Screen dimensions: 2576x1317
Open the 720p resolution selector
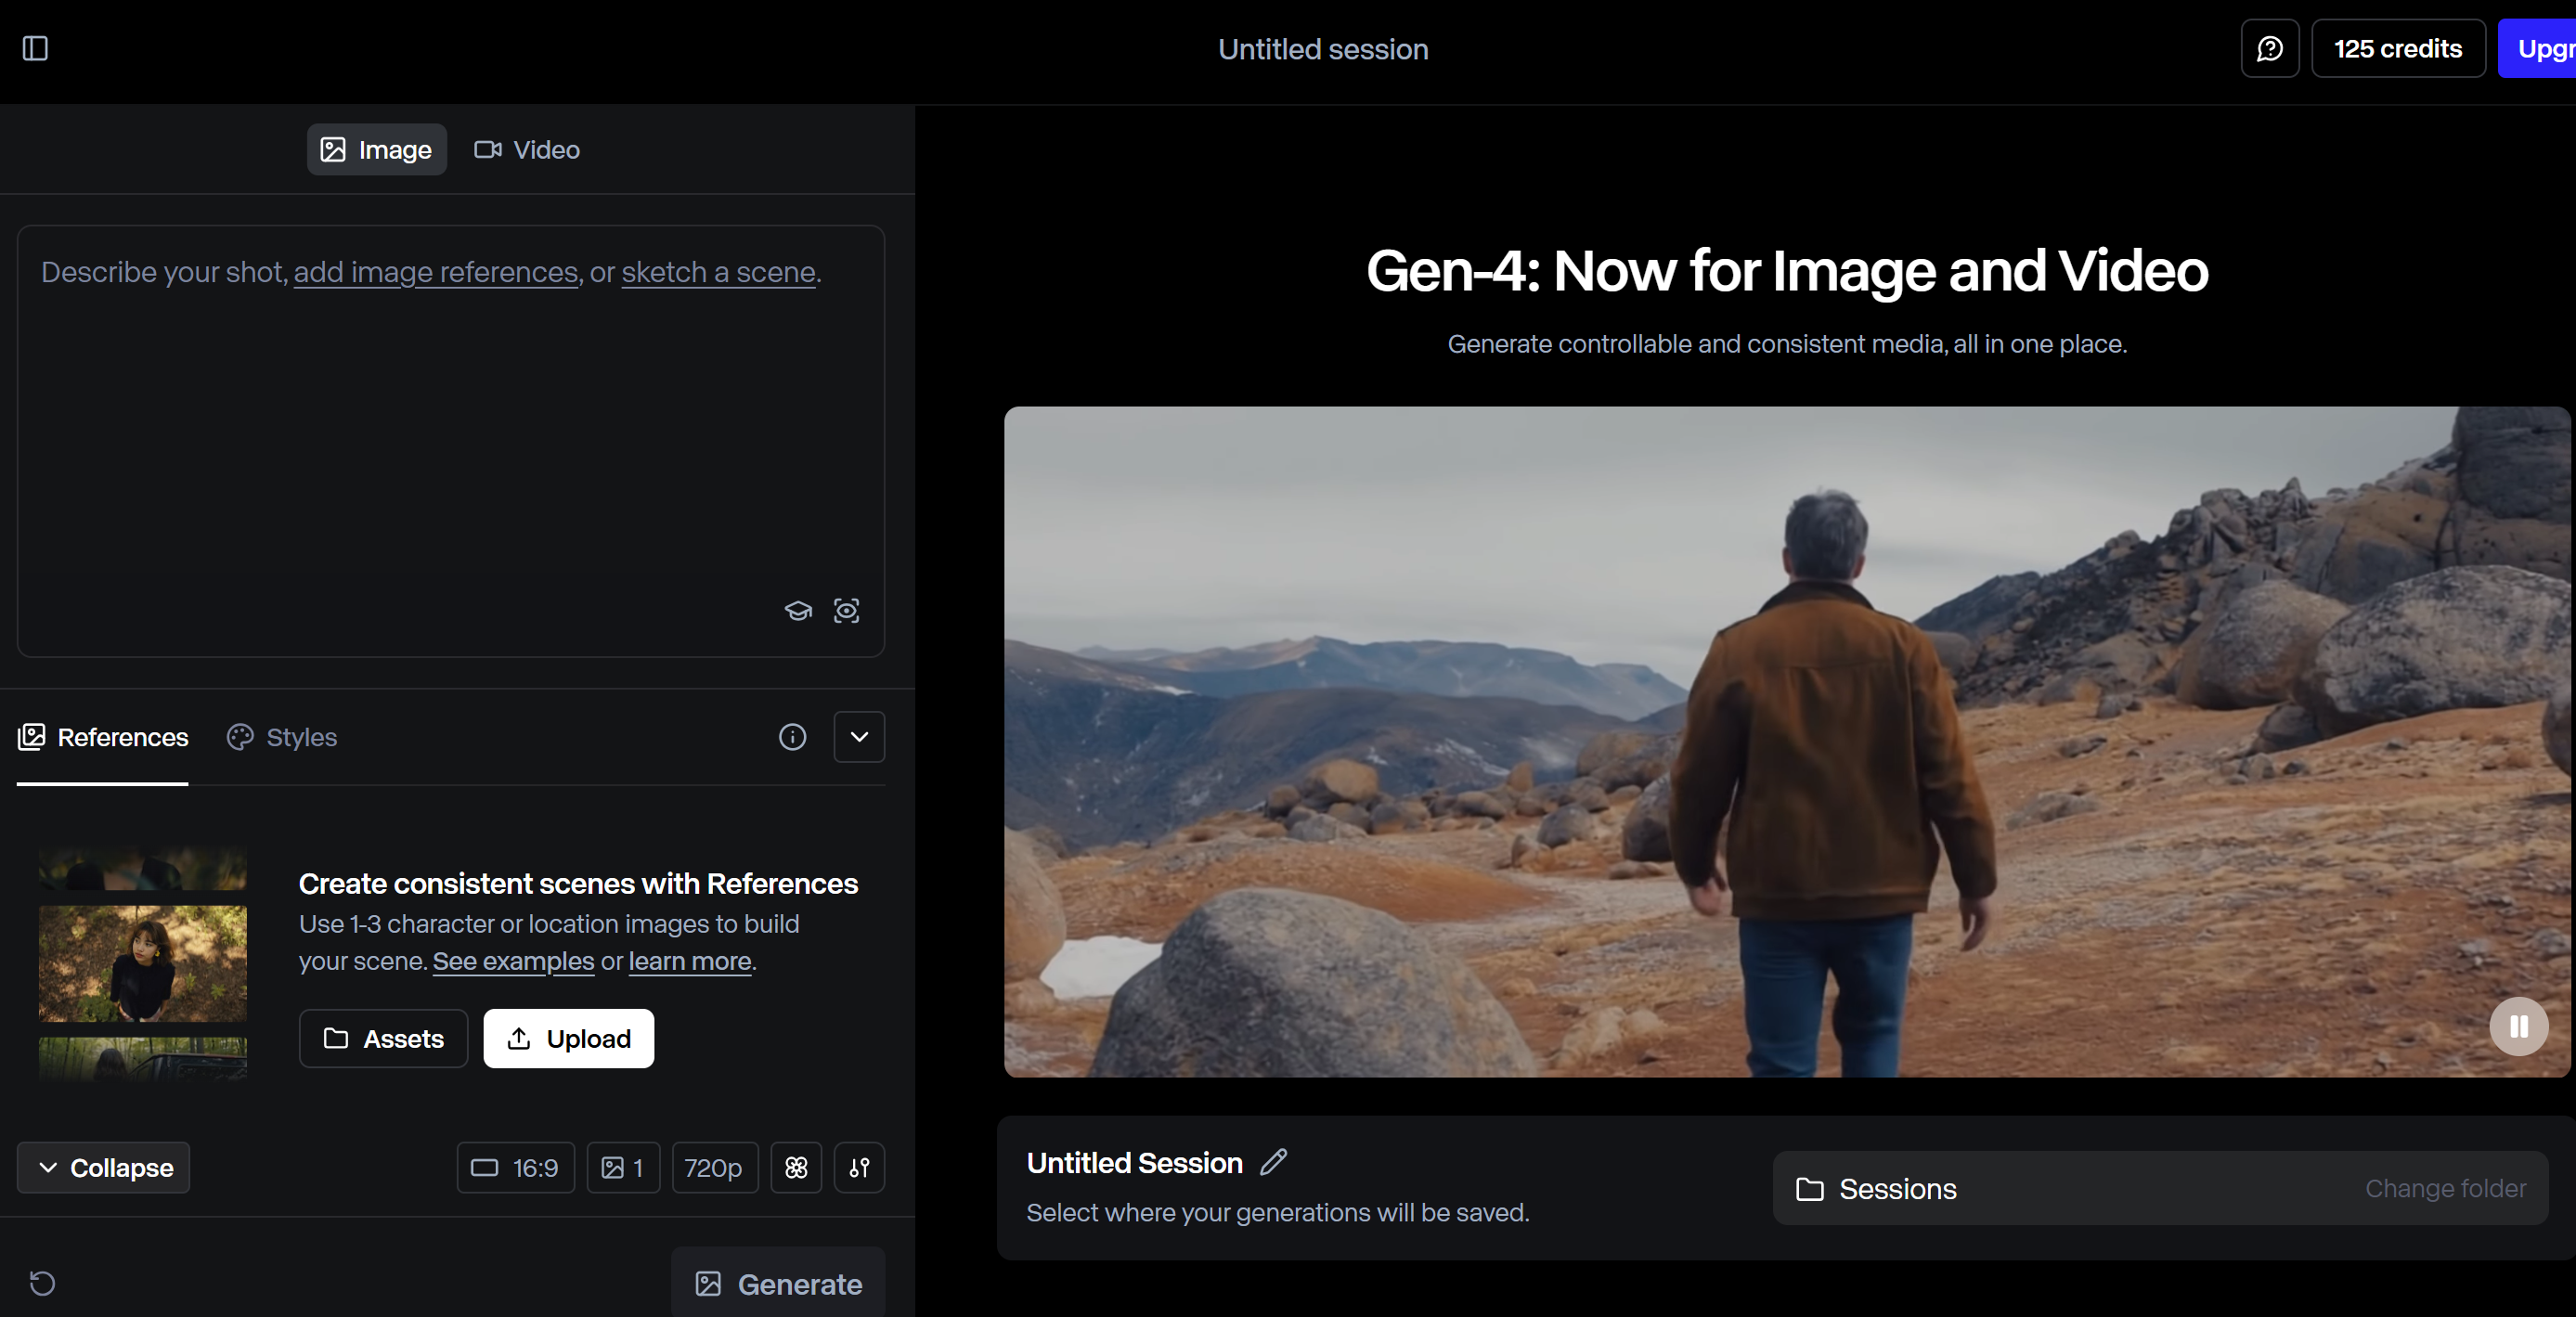pos(714,1167)
